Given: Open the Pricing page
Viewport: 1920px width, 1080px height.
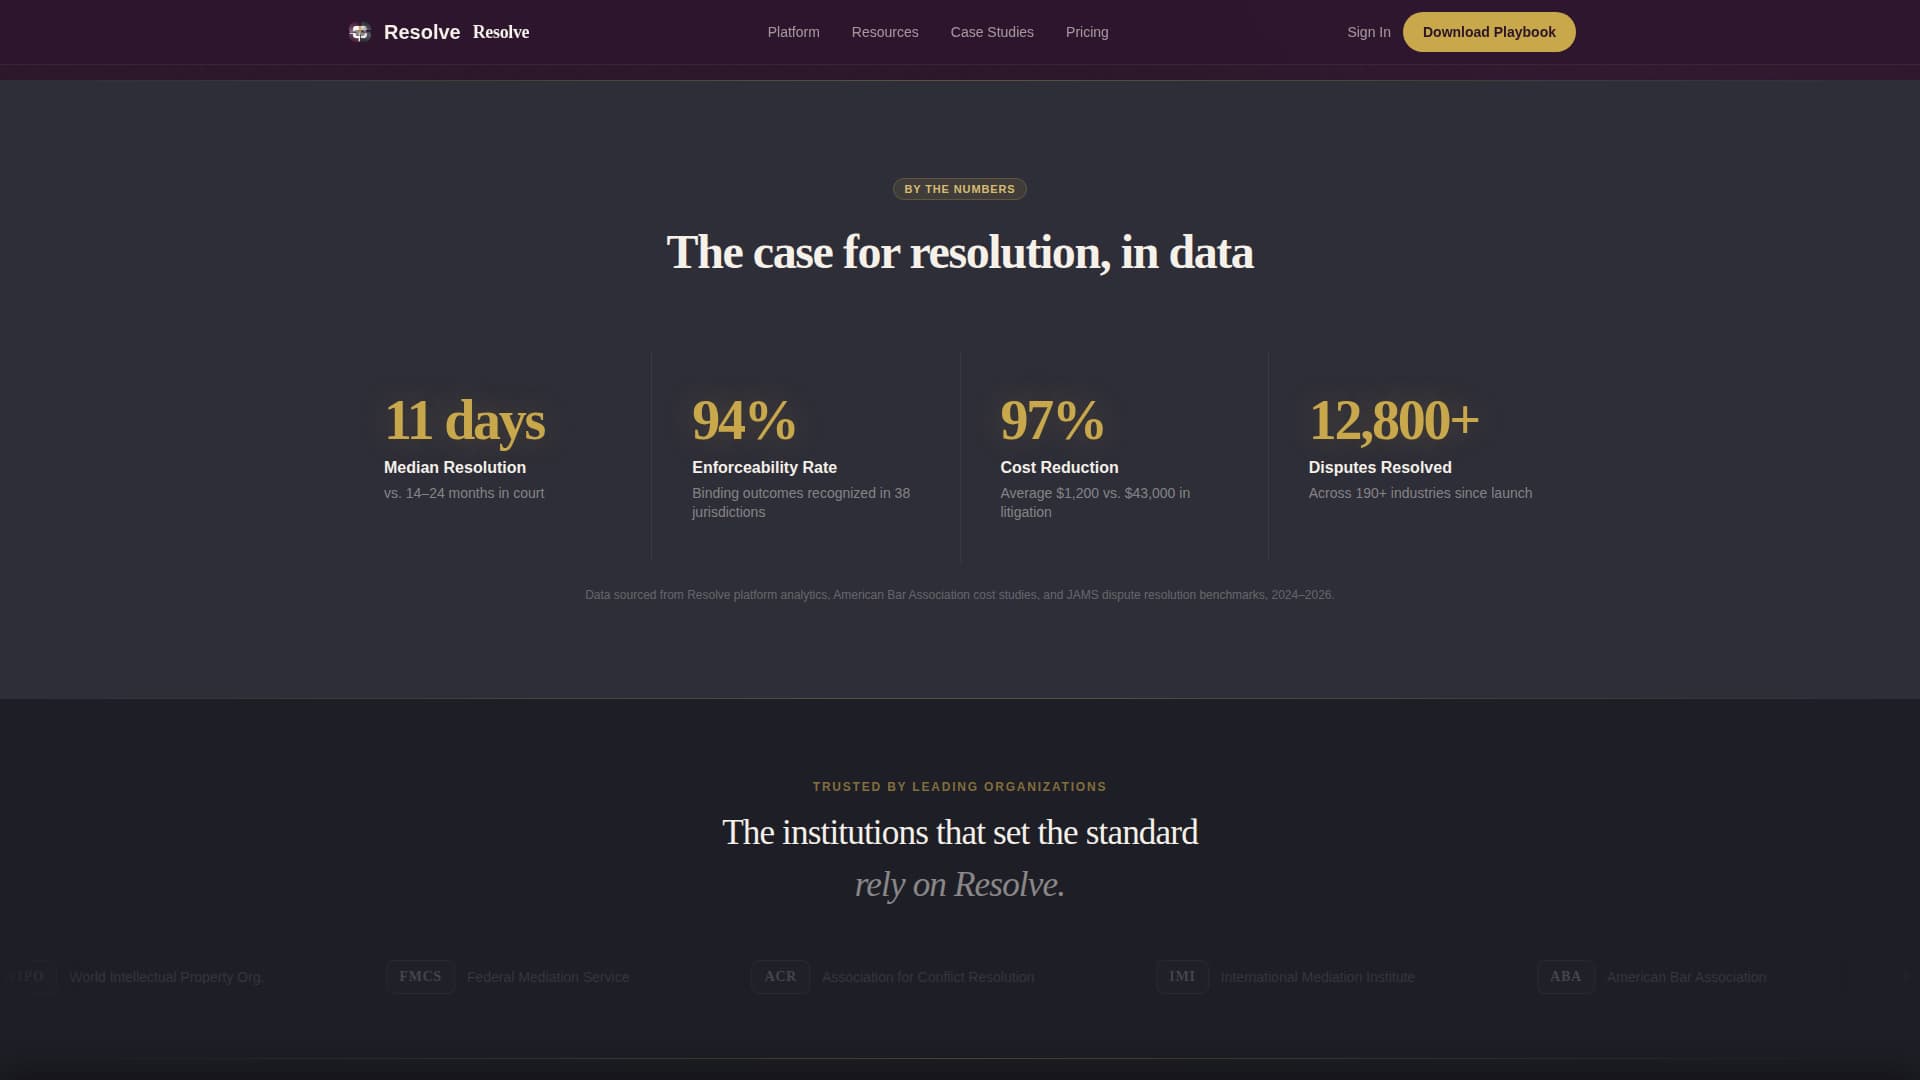Looking at the screenshot, I should (1086, 32).
